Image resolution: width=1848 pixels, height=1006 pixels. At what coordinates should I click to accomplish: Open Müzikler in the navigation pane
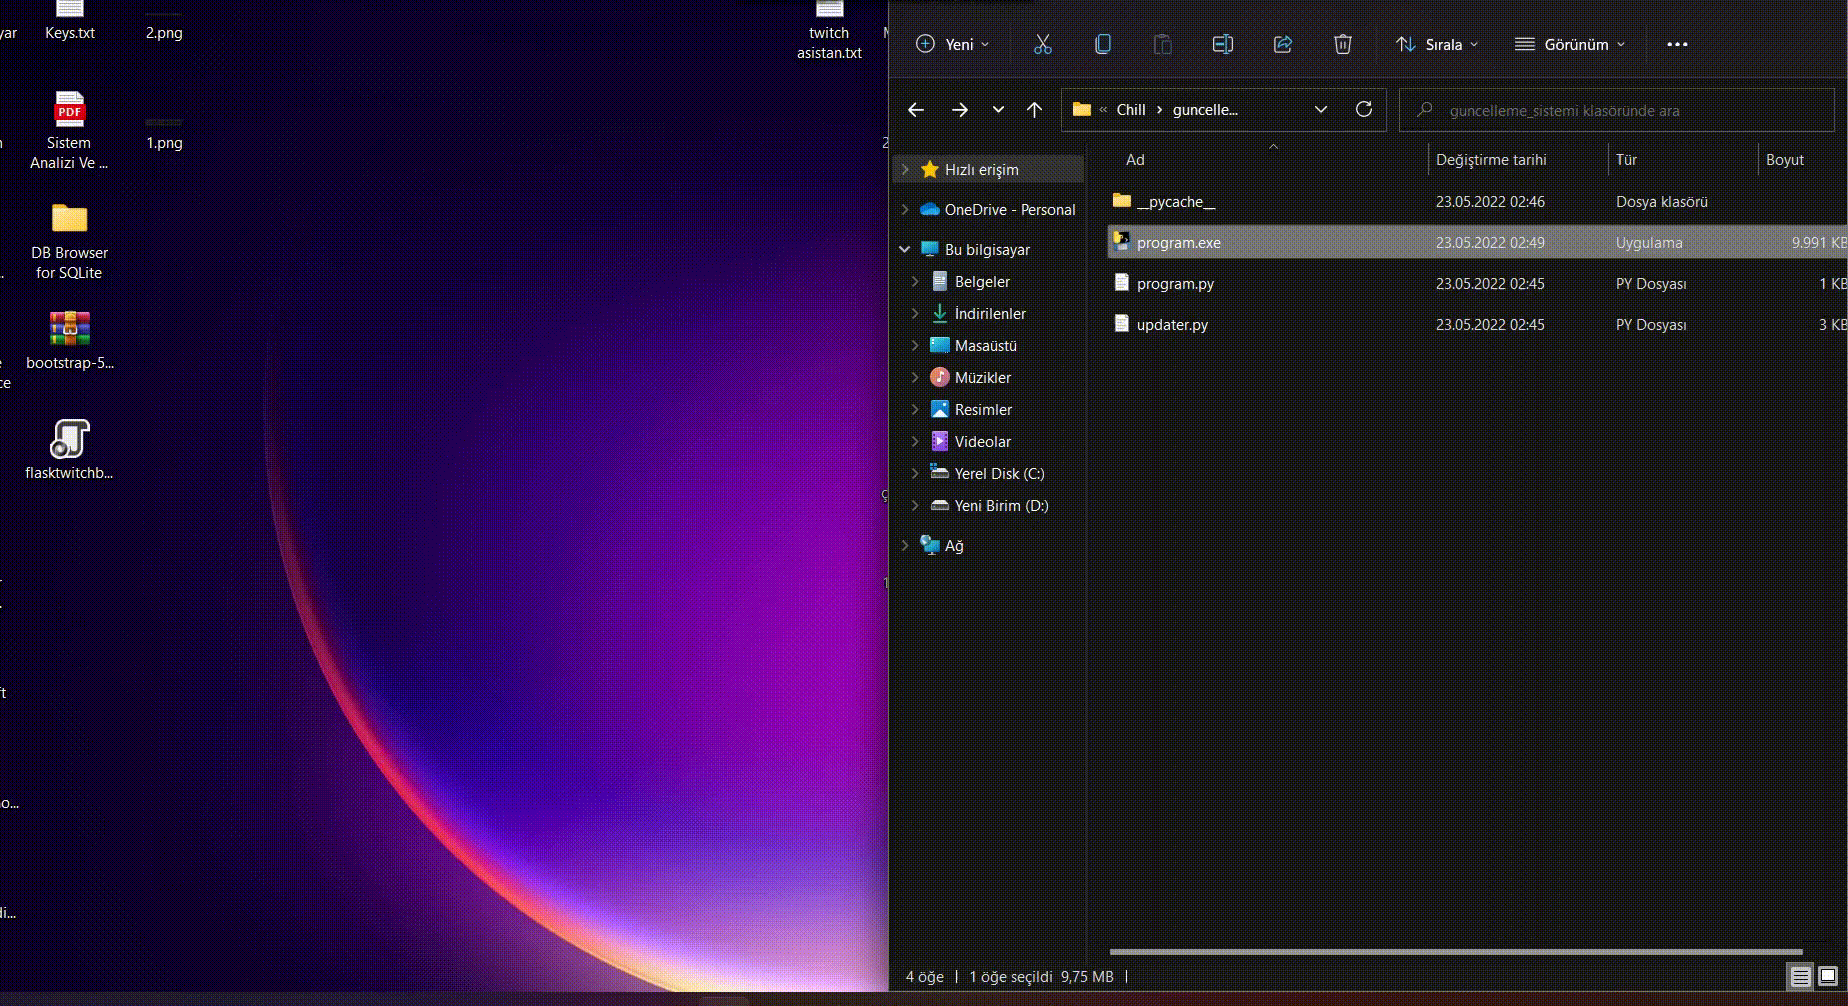coord(983,378)
